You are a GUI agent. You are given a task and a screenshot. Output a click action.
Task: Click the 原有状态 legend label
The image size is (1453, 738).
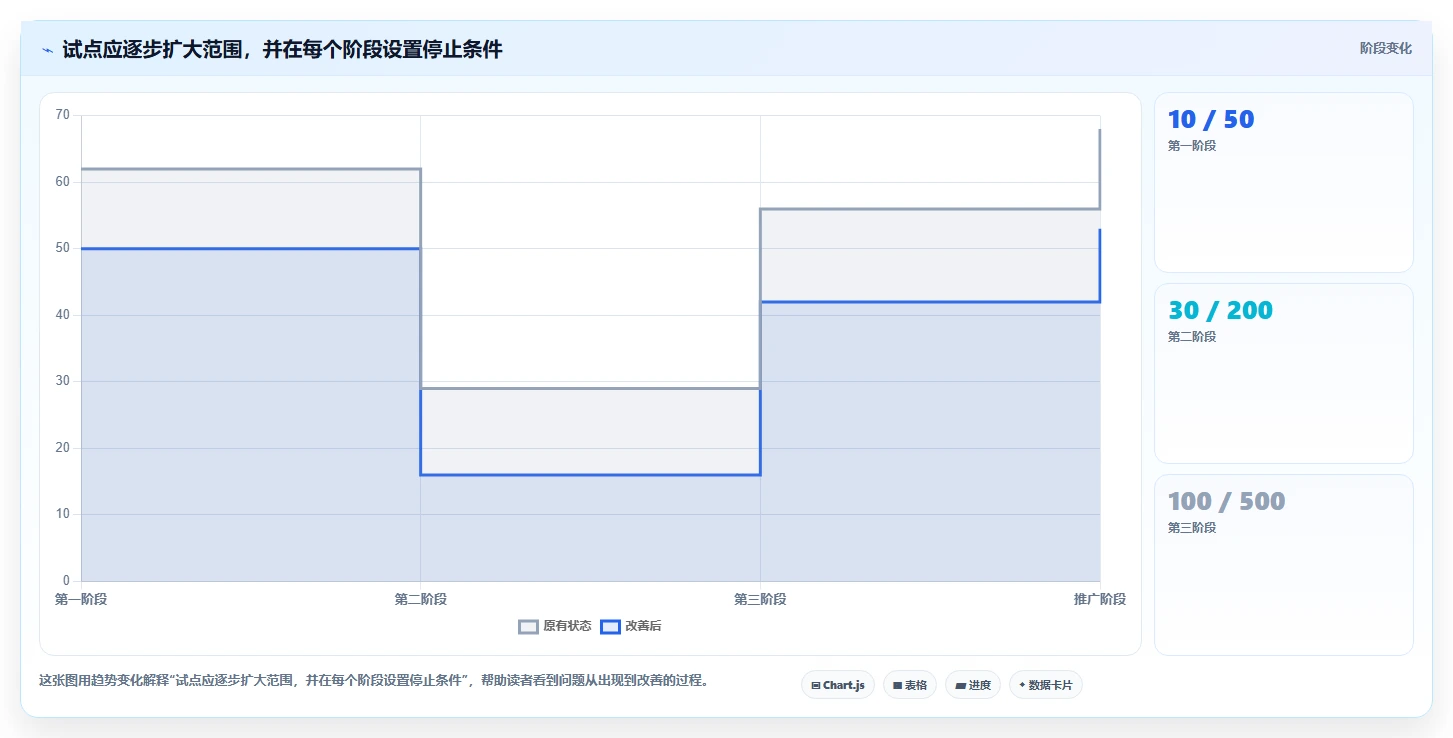(x=567, y=627)
